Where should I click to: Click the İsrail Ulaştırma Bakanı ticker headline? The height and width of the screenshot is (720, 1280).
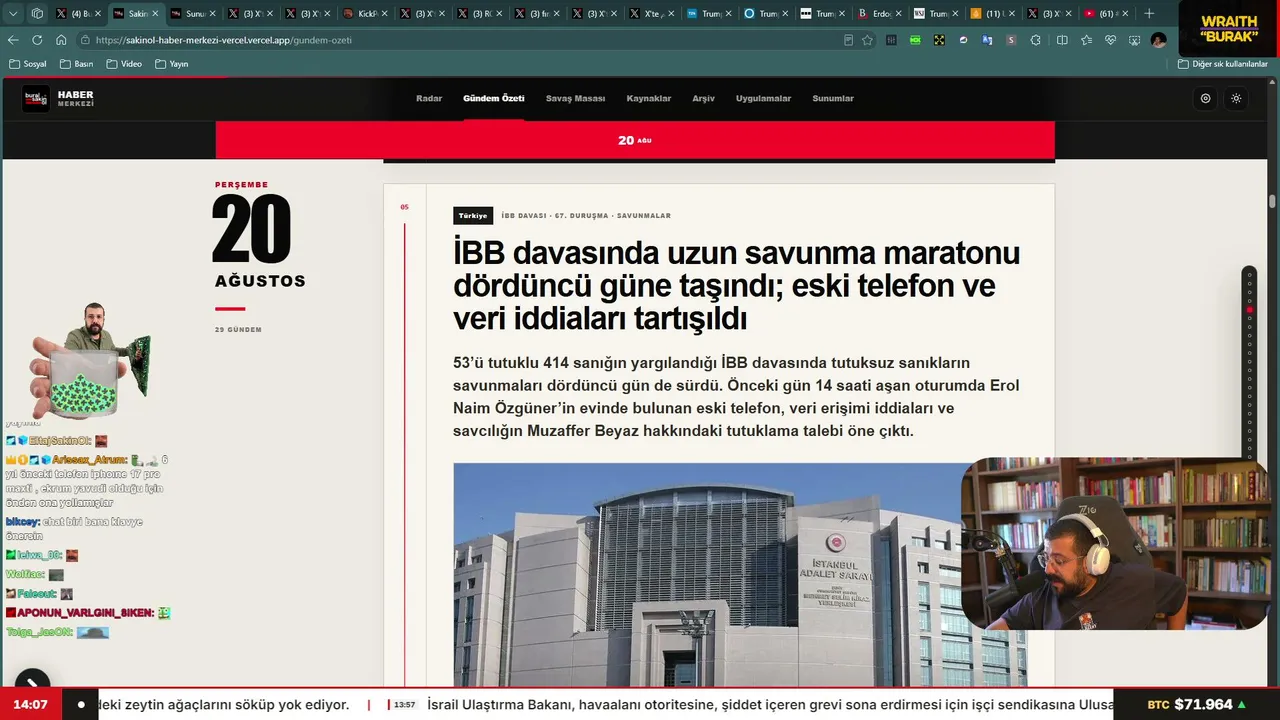(770, 704)
